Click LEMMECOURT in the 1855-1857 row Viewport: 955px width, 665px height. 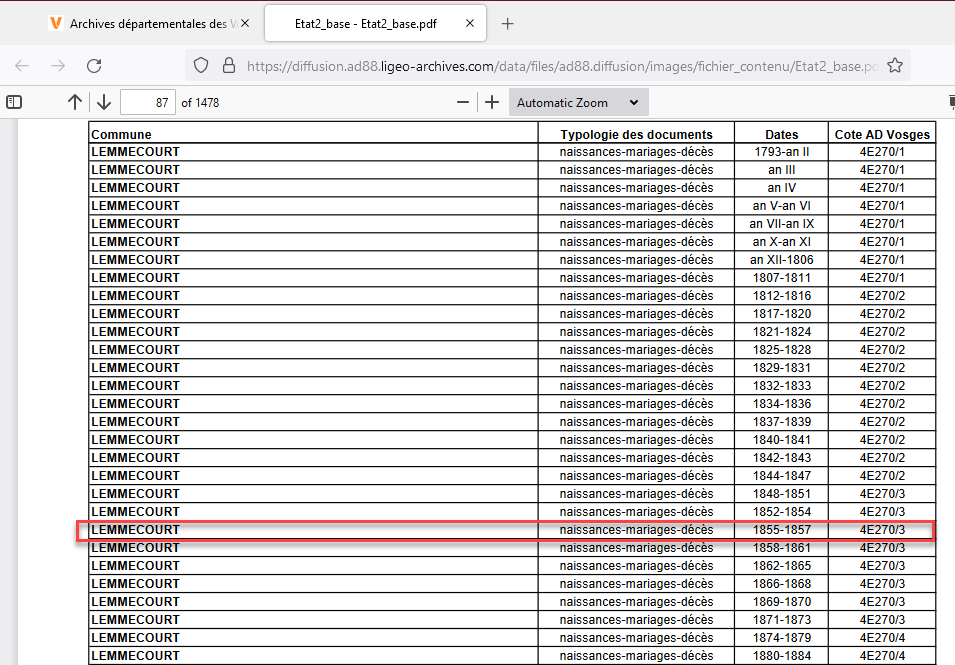135,530
